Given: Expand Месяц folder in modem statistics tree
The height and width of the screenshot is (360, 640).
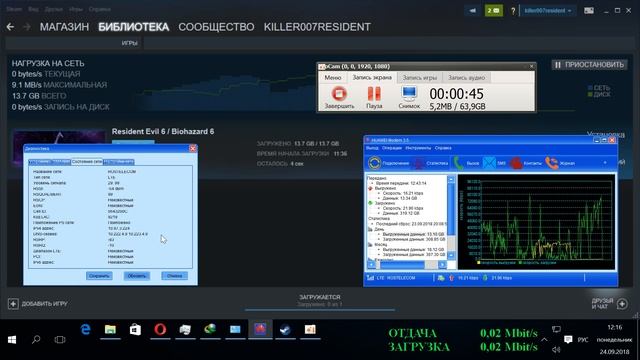Looking at the screenshot, I should pyautogui.click(x=370, y=244).
